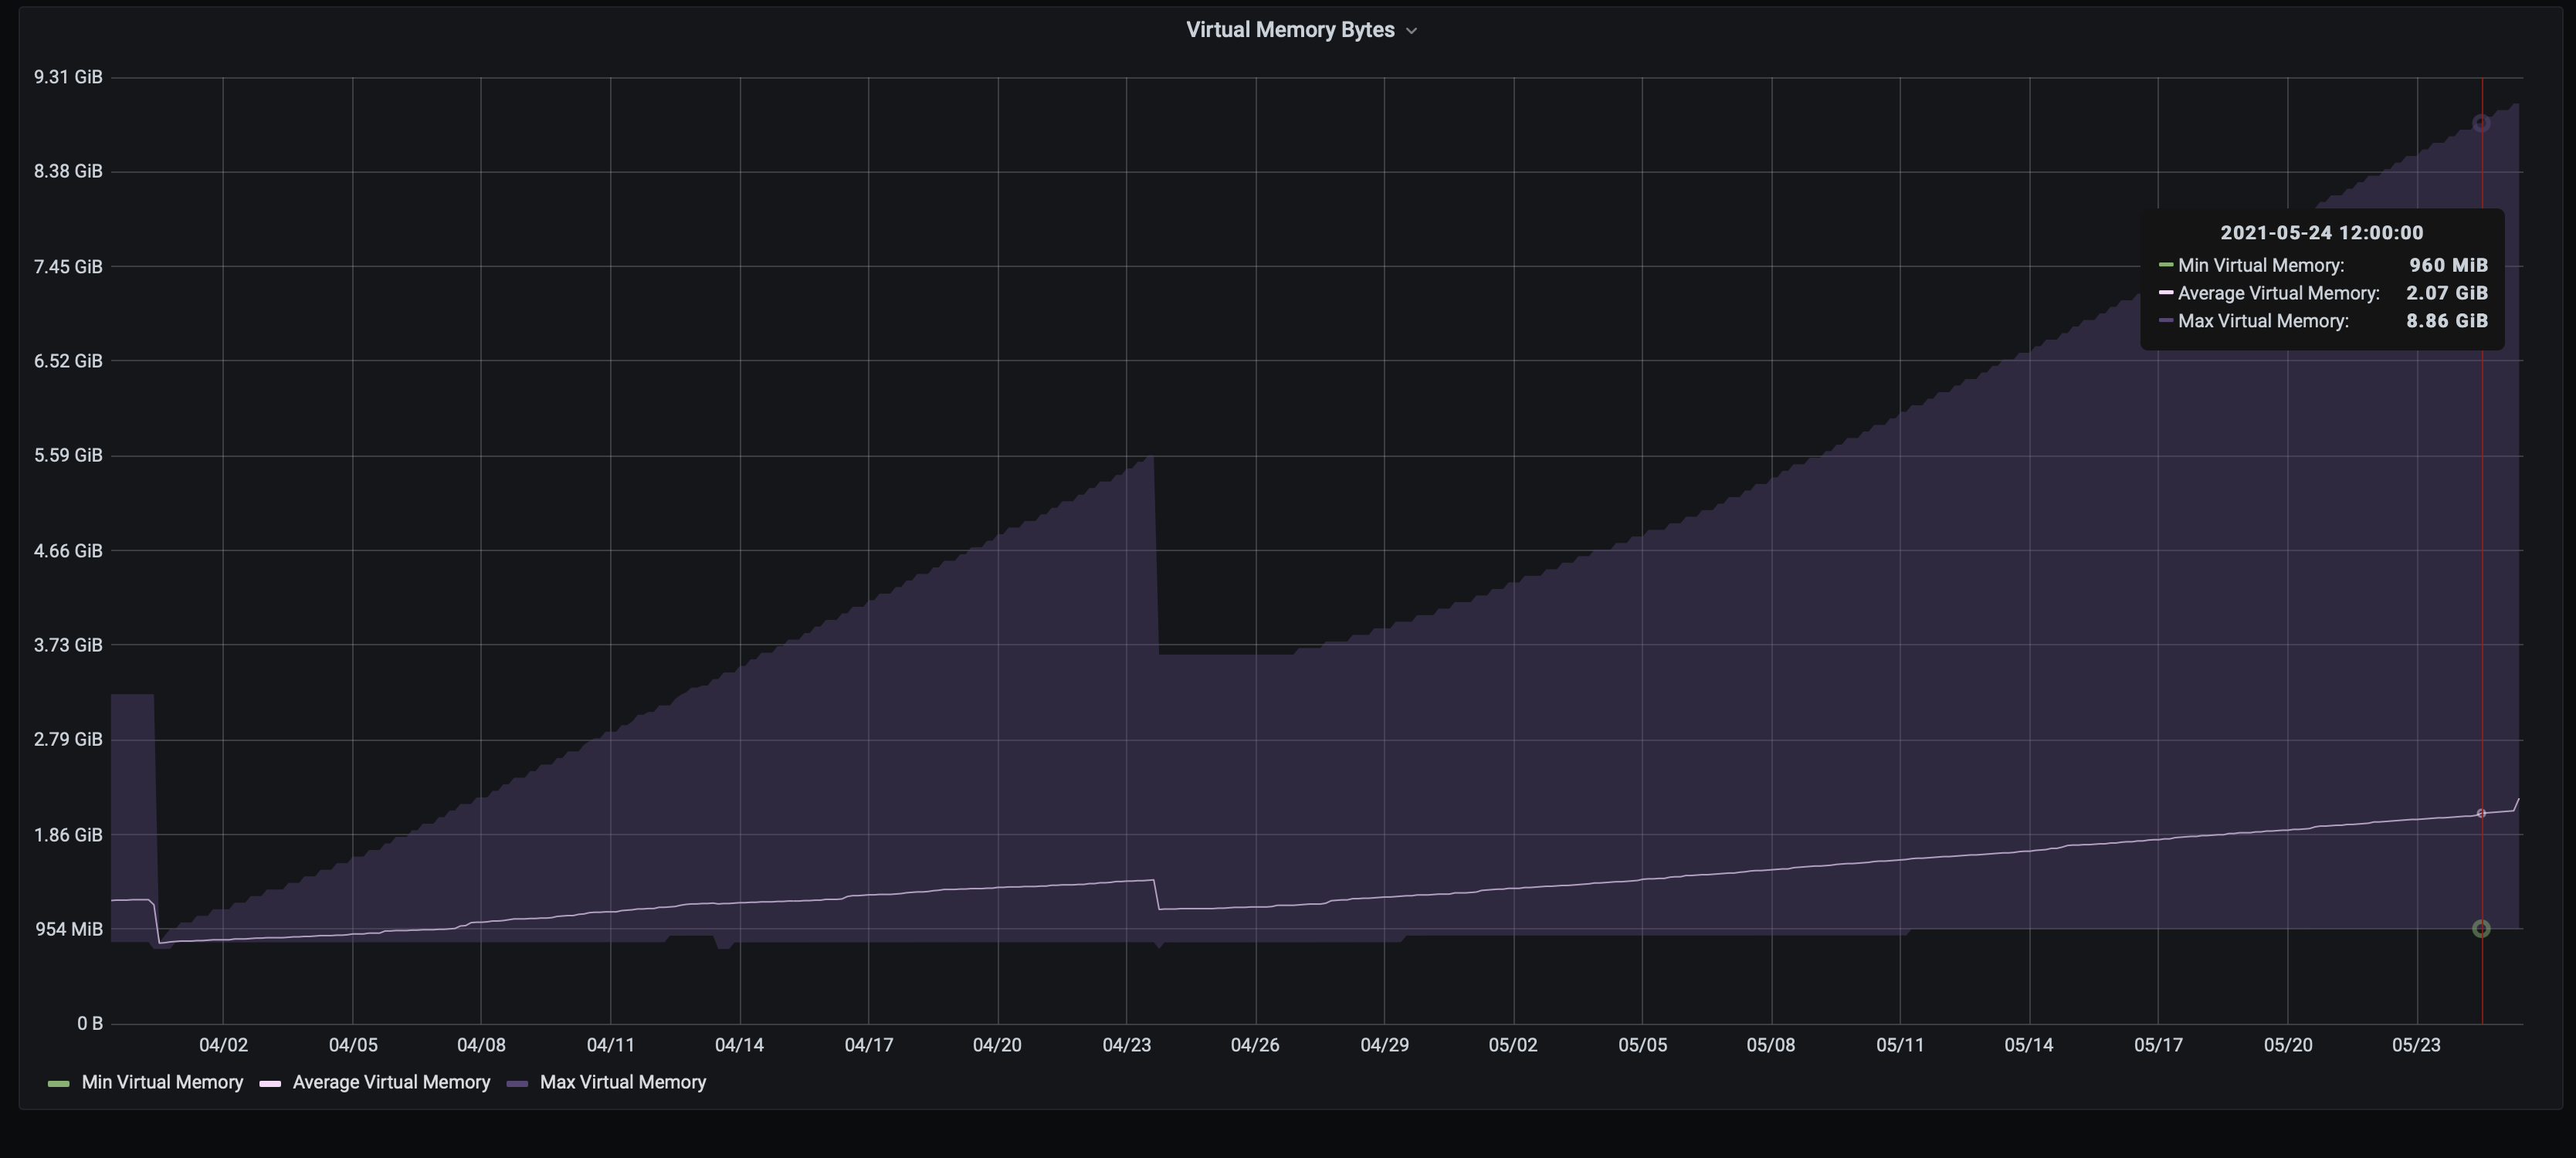Click the Average series hover point marker
This screenshot has width=2576, height=1158.
click(2481, 813)
